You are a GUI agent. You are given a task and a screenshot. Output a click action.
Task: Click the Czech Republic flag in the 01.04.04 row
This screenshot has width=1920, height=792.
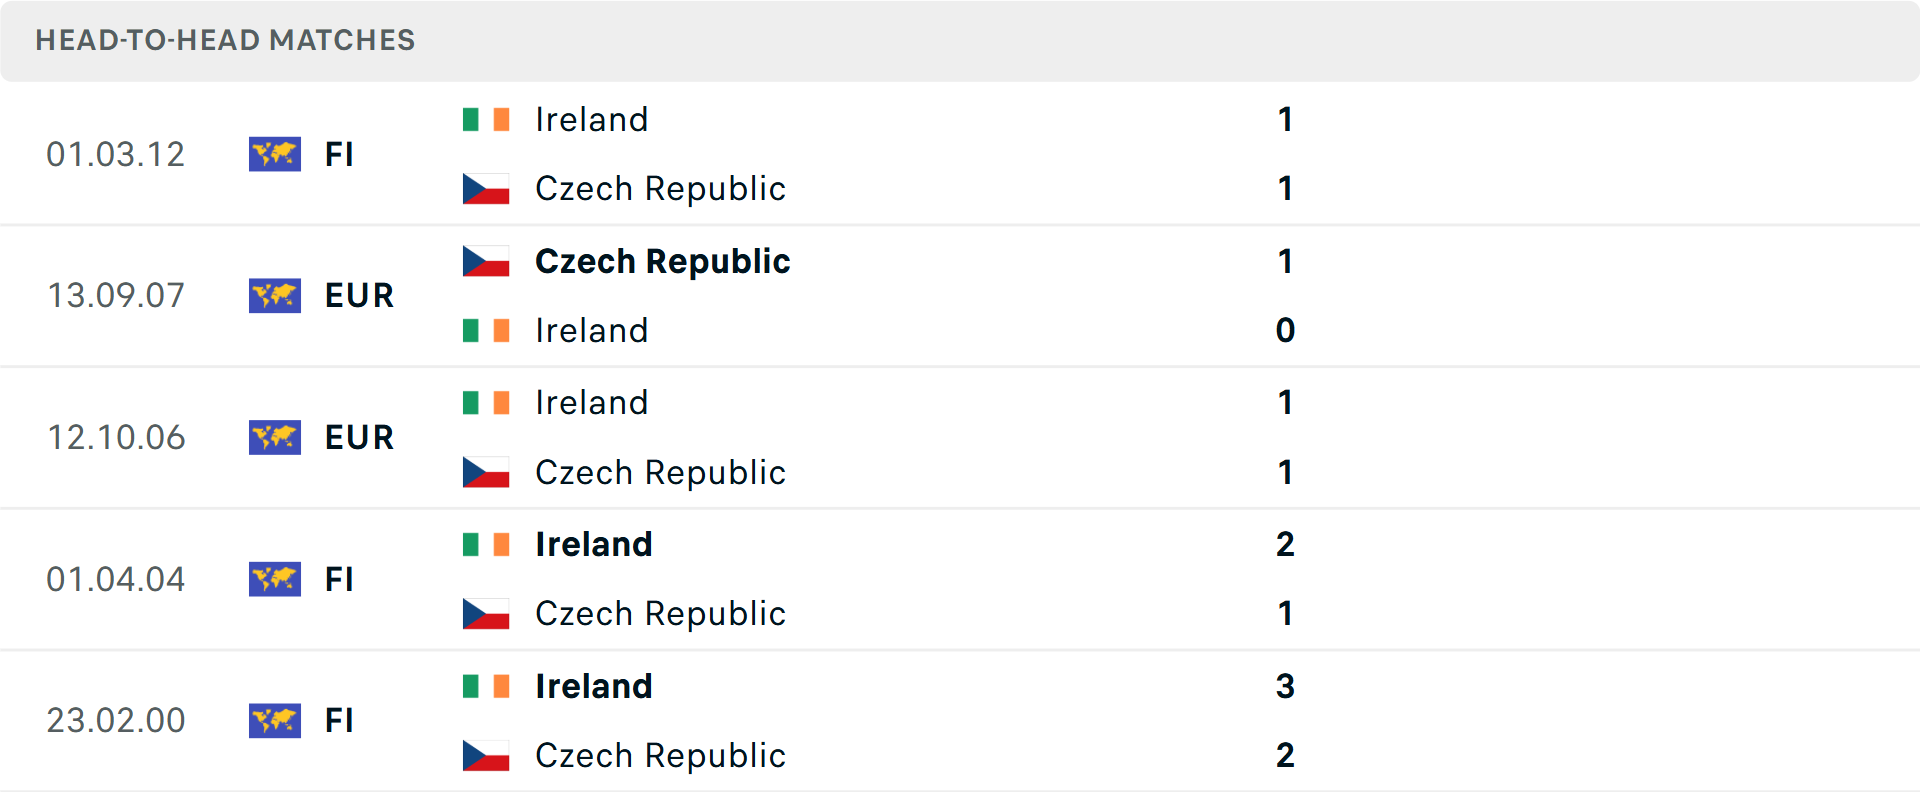click(x=487, y=613)
